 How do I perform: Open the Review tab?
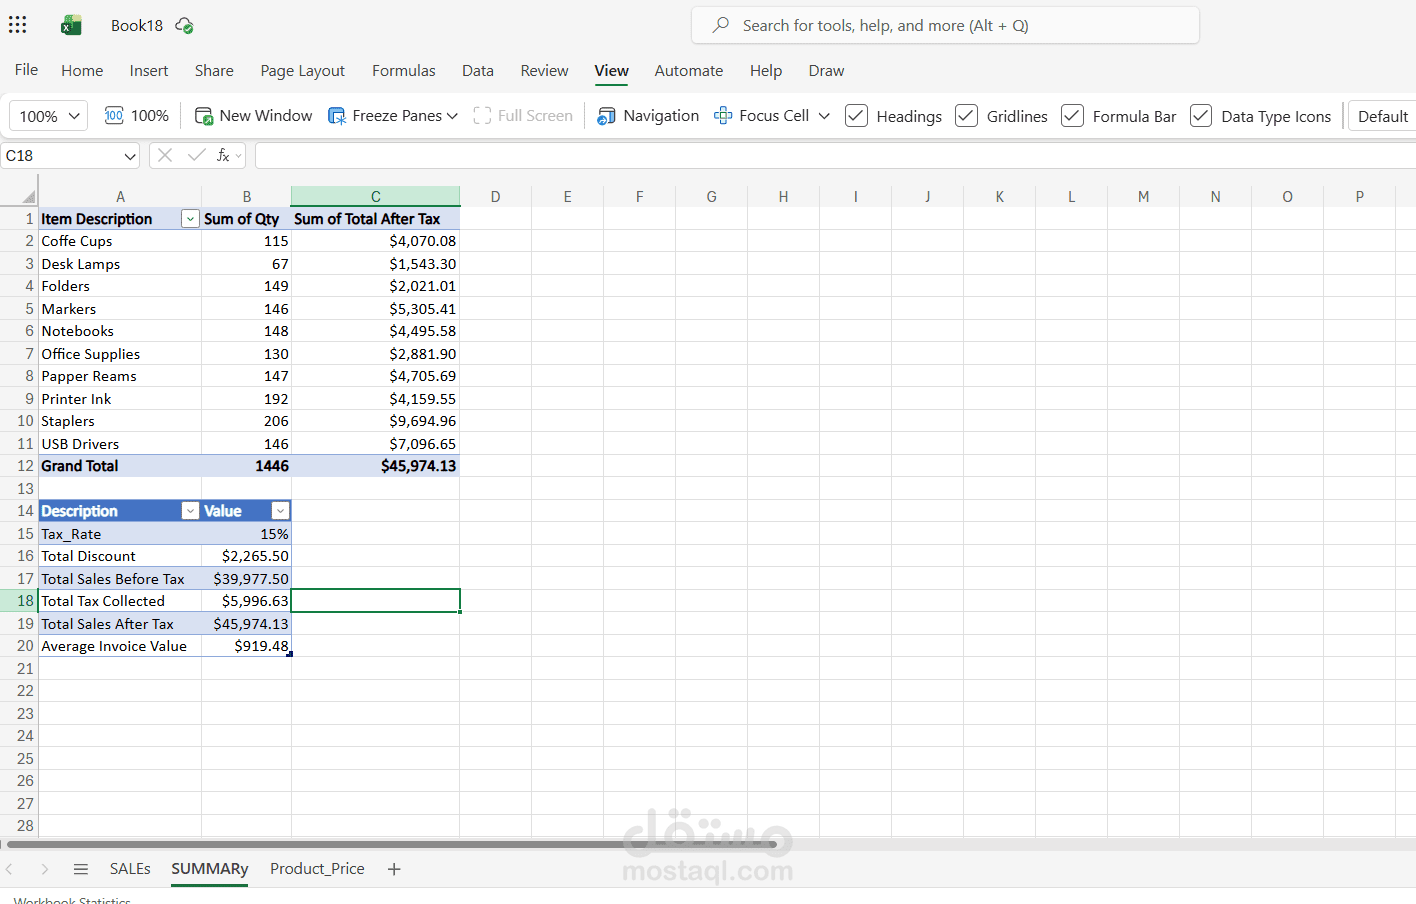point(544,71)
